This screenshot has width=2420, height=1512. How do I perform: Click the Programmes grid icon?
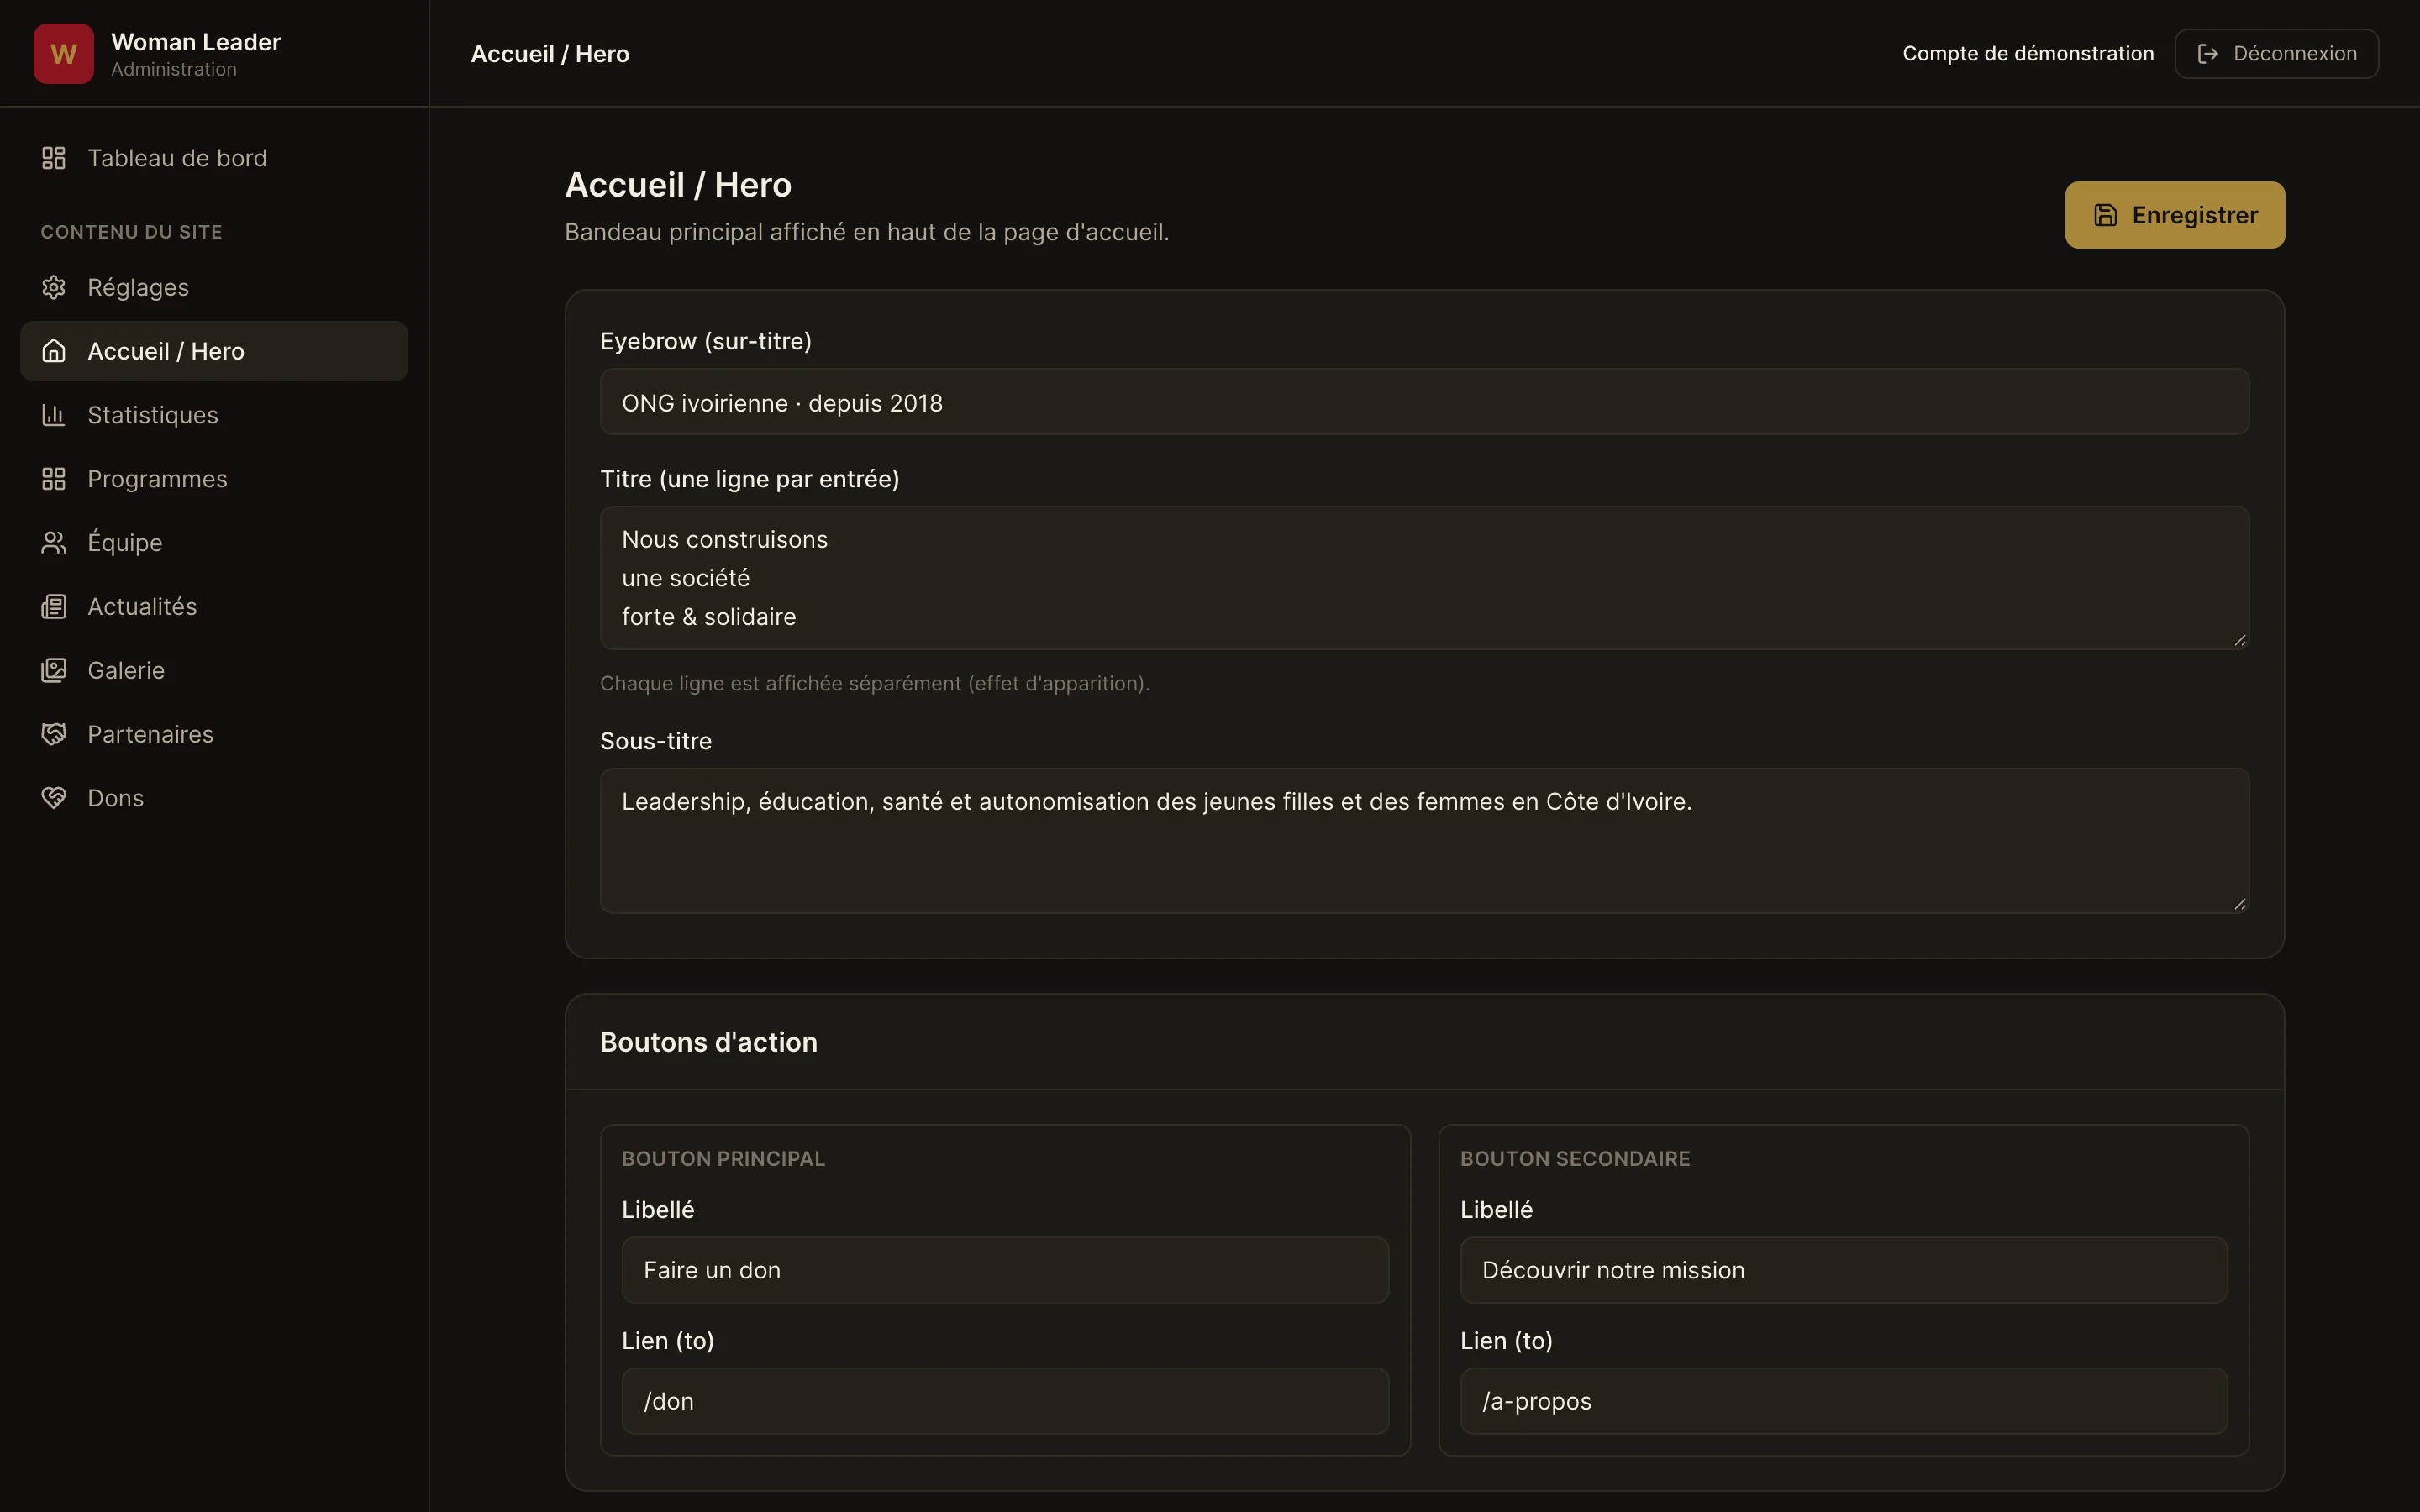coord(54,479)
